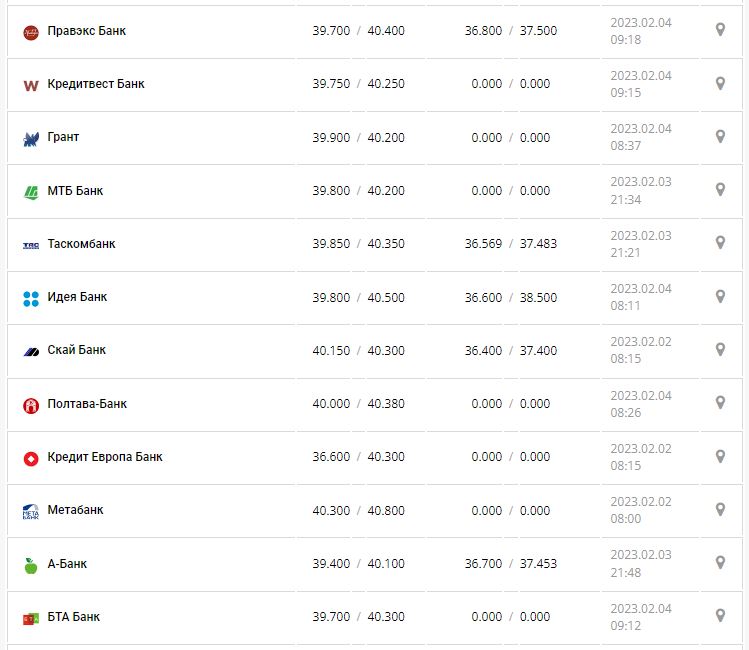
Task: Open the Кредит Европа Банк link
Action: coord(105,457)
